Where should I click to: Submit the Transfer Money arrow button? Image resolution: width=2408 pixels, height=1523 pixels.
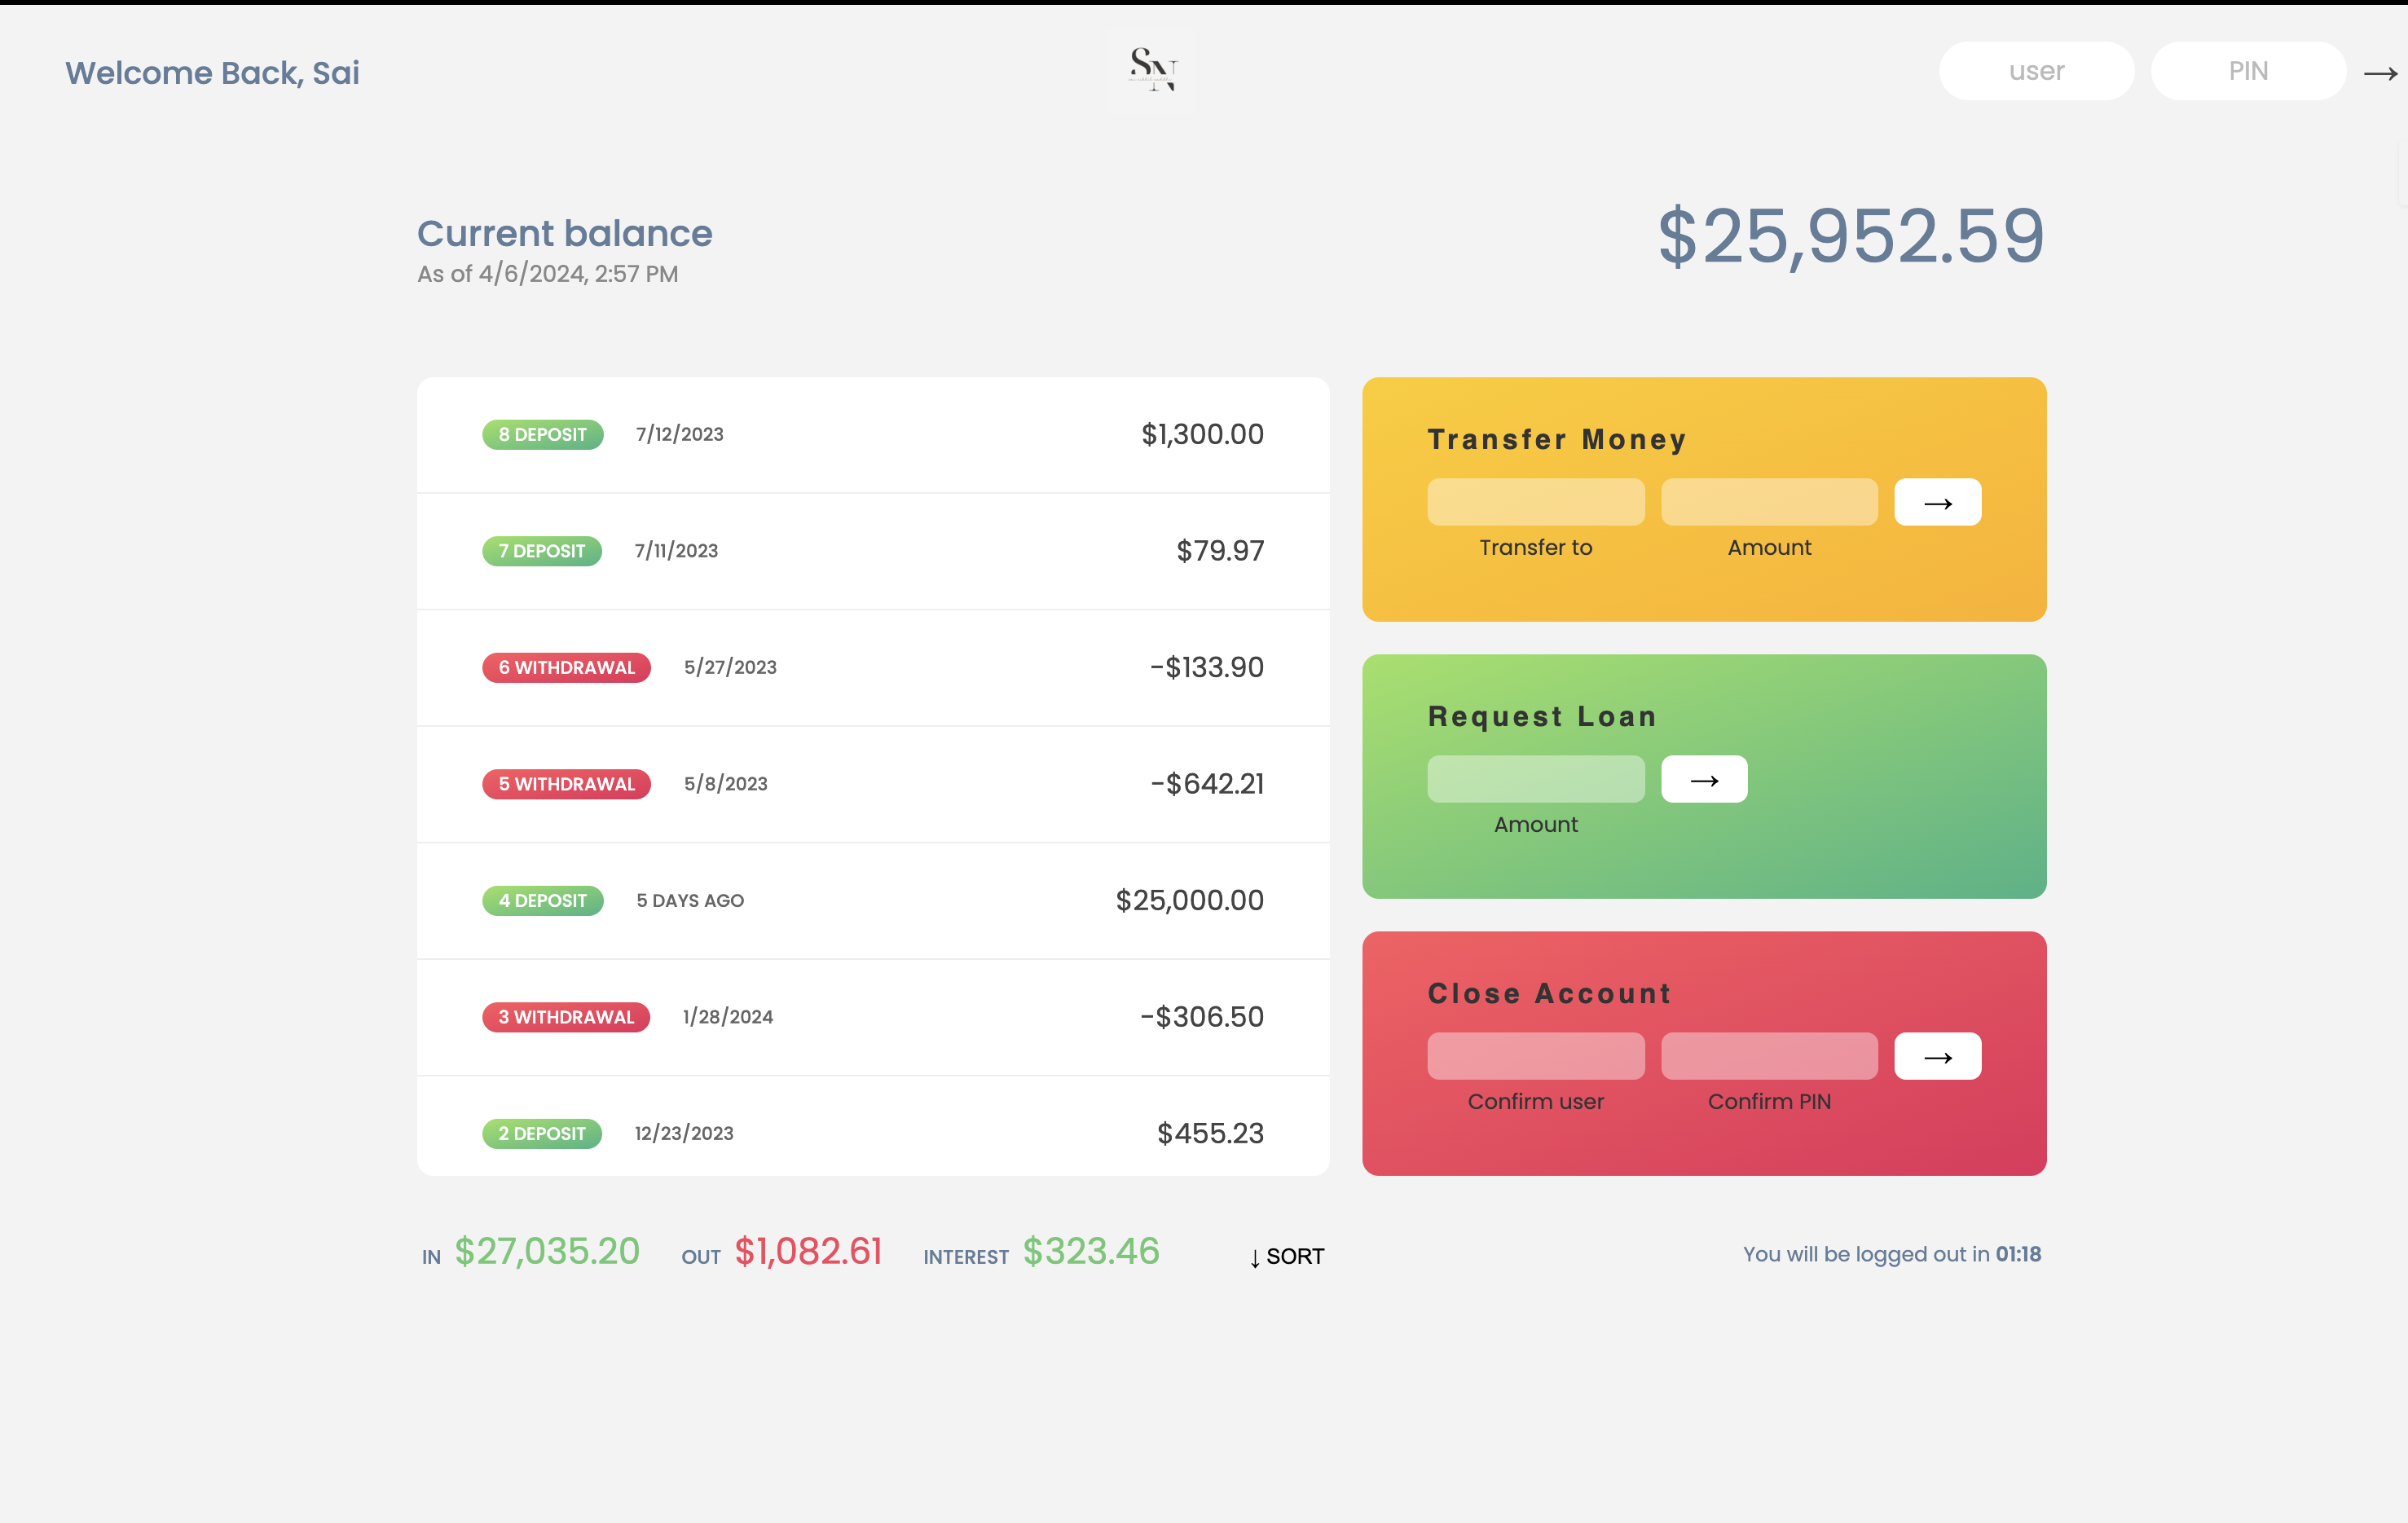pyautogui.click(x=1937, y=502)
